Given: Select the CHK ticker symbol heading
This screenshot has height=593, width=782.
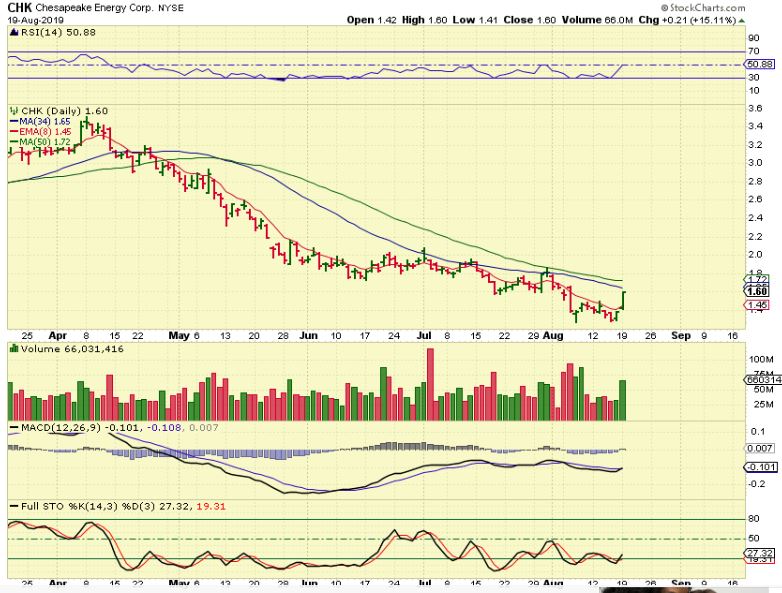Looking at the screenshot, I should (19, 8).
